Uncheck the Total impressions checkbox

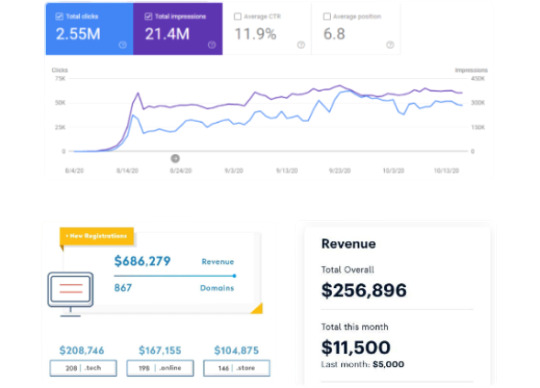[x=148, y=16]
